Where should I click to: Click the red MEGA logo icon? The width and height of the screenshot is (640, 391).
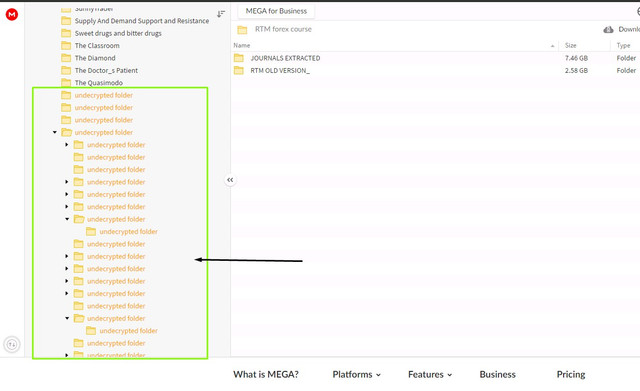(x=12, y=14)
